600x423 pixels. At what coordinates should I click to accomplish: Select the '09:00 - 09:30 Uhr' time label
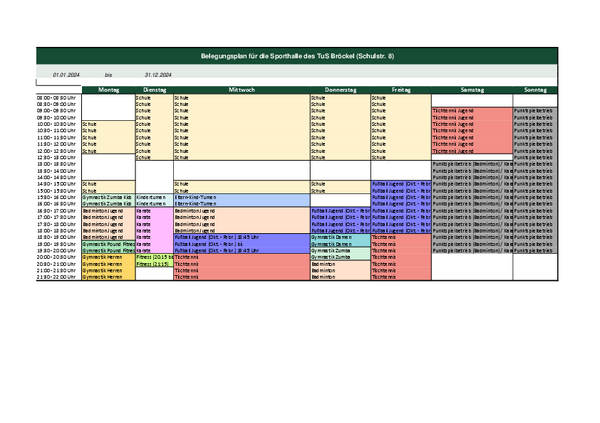click(x=56, y=111)
